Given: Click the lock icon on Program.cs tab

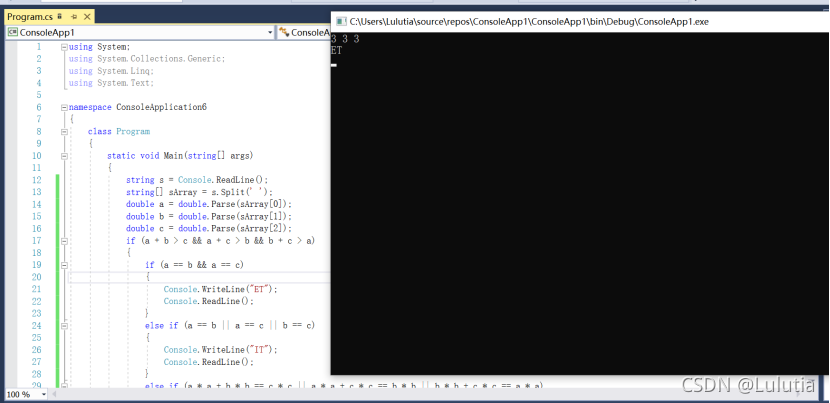Looking at the screenshot, I should tap(59, 17).
